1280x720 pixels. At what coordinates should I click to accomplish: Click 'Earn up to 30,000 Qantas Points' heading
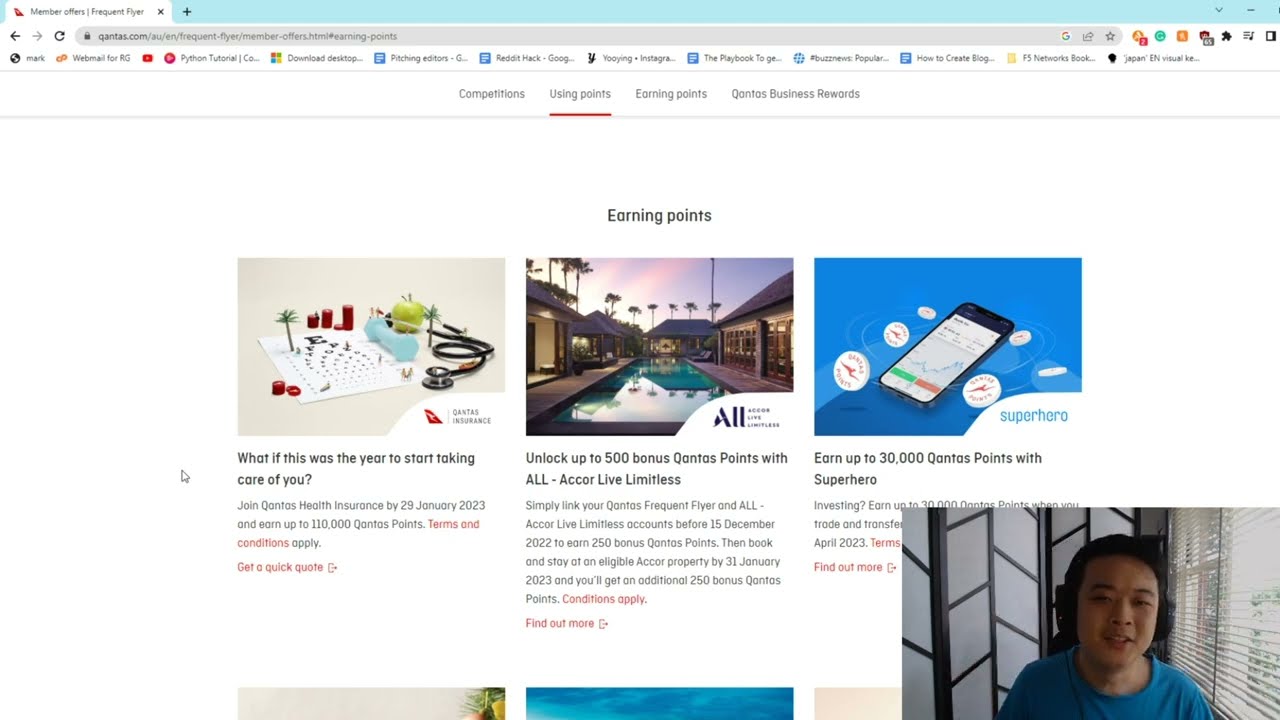point(928,469)
